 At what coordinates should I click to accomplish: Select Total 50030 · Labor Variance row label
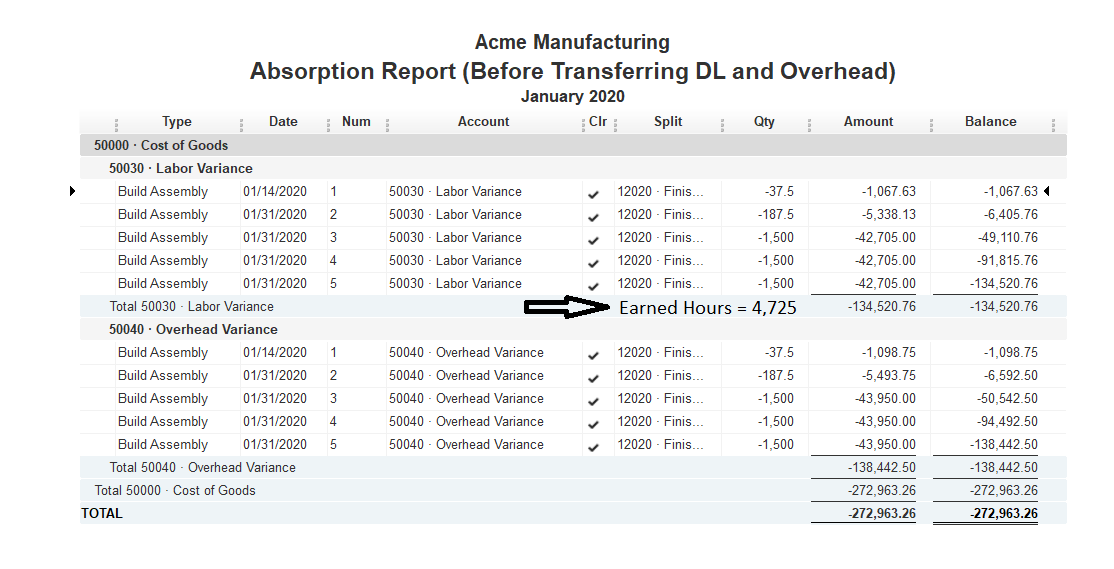(191, 307)
